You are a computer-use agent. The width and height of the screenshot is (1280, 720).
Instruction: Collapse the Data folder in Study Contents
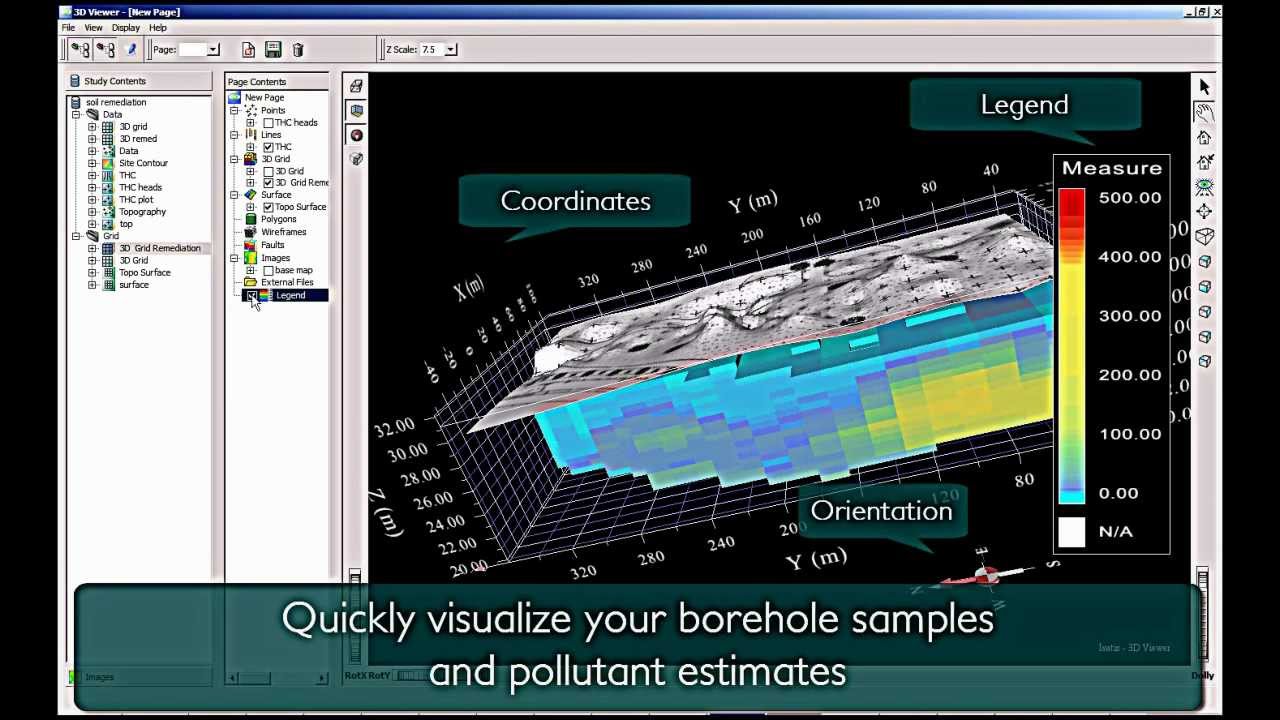(77, 115)
